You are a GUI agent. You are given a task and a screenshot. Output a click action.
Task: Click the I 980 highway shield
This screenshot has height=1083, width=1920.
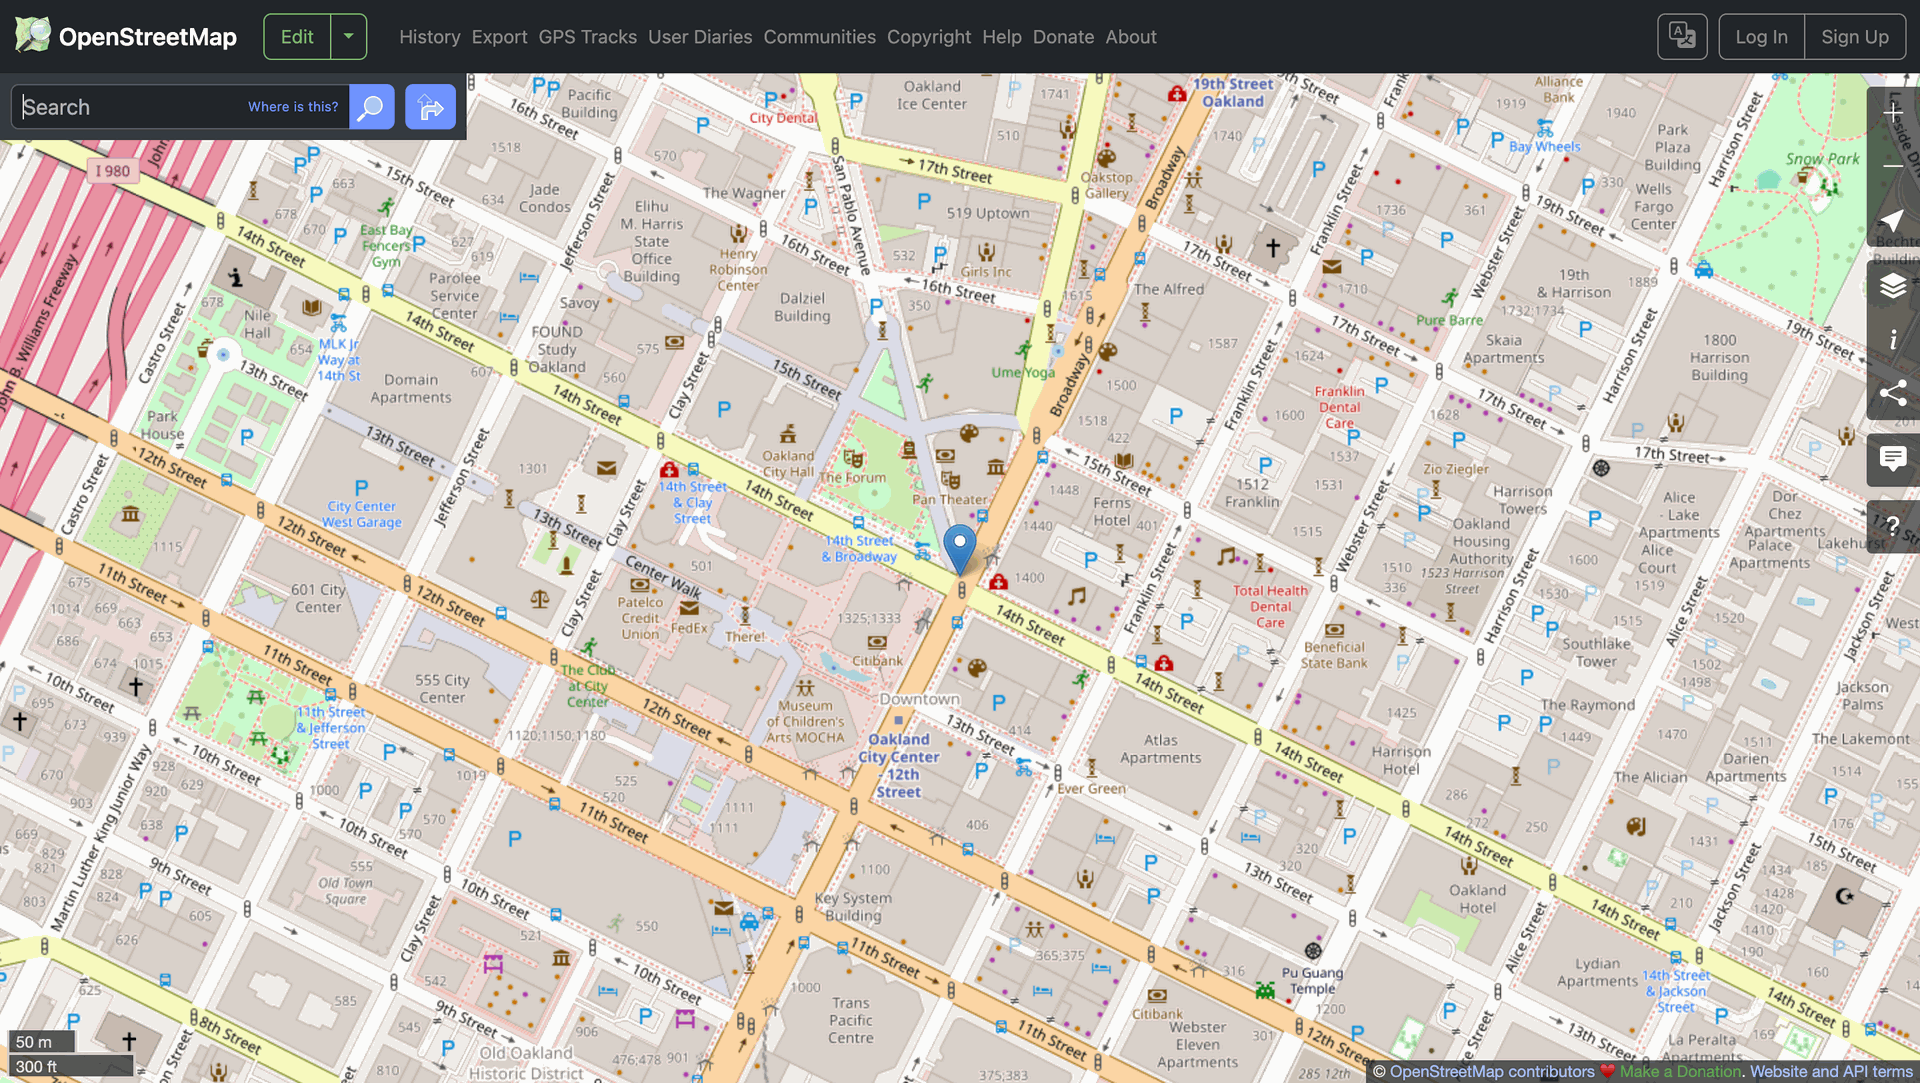[113, 171]
